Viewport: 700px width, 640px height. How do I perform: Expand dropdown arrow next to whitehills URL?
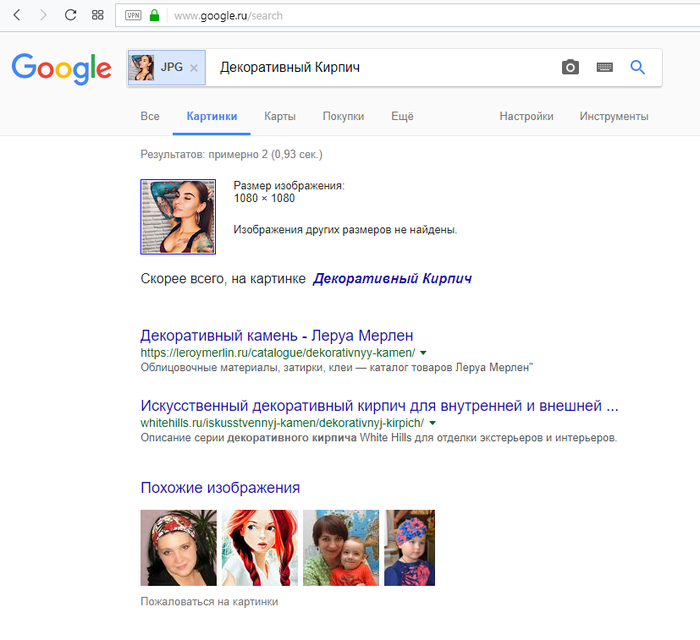tap(432, 423)
